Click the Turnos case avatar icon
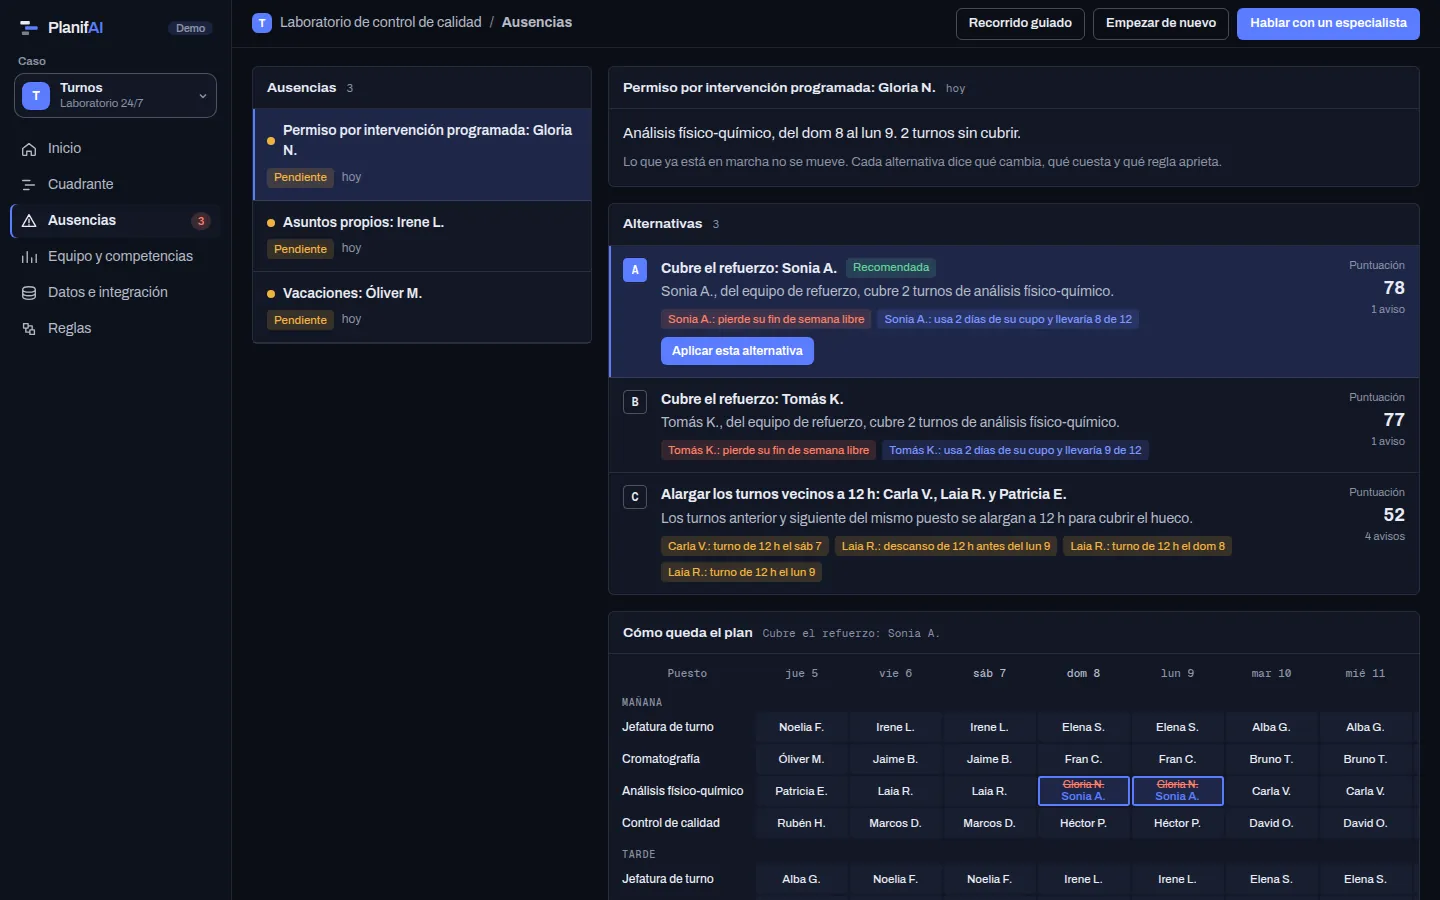The image size is (1440, 900). pyautogui.click(x=36, y=96)
